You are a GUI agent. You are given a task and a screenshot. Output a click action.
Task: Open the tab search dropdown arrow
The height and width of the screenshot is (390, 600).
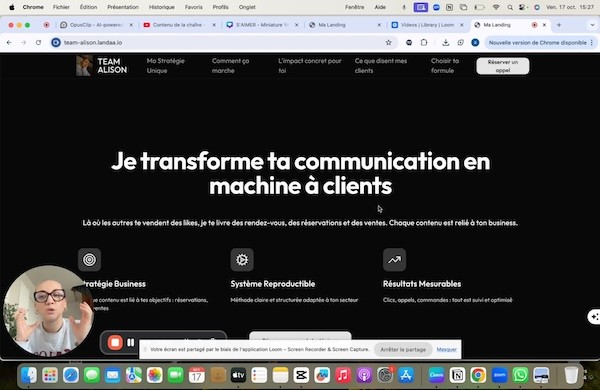pos(592,25)
